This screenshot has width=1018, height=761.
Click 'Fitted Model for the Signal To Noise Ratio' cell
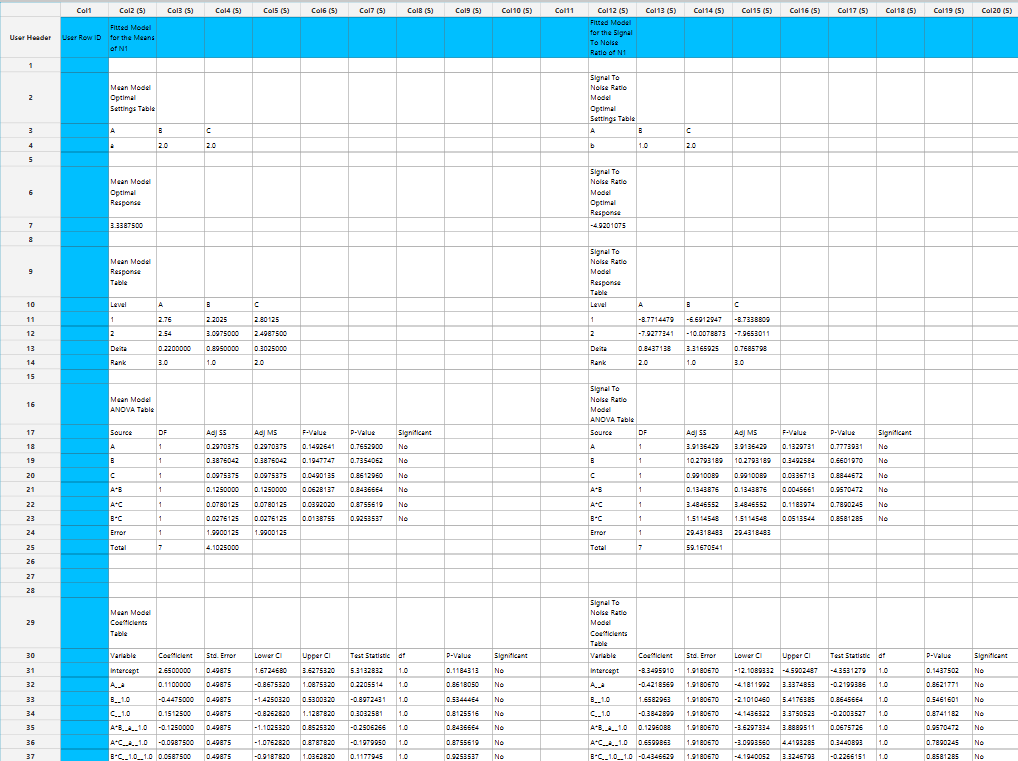612,38
